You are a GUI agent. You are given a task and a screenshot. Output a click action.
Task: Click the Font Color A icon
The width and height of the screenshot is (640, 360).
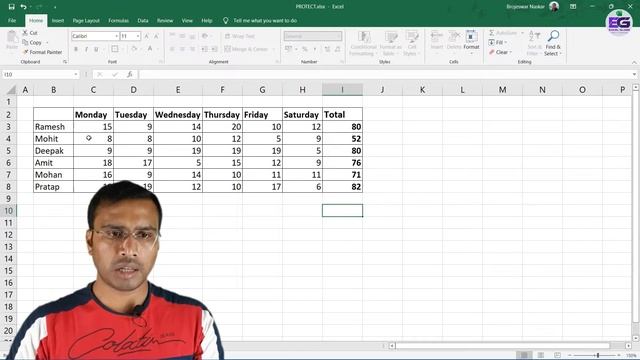150,49
